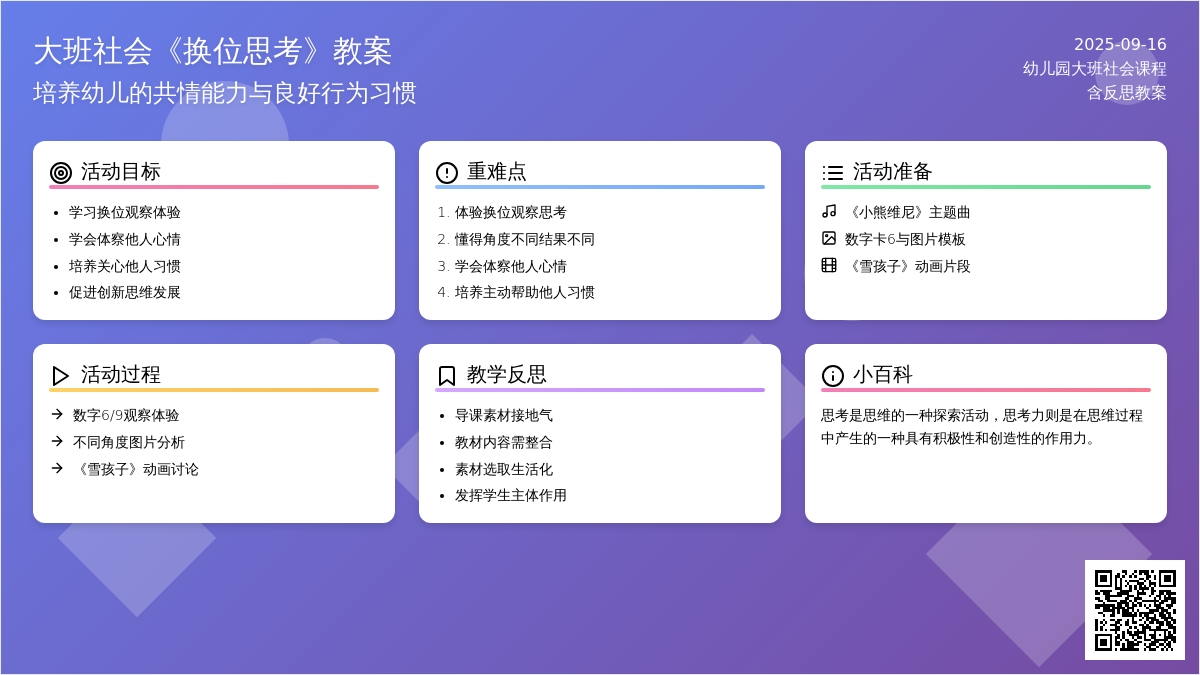1200x675 pixels.
Task: Click the 小百科 description paragraph
Action: pyautogui.click(x=982, y=427)
